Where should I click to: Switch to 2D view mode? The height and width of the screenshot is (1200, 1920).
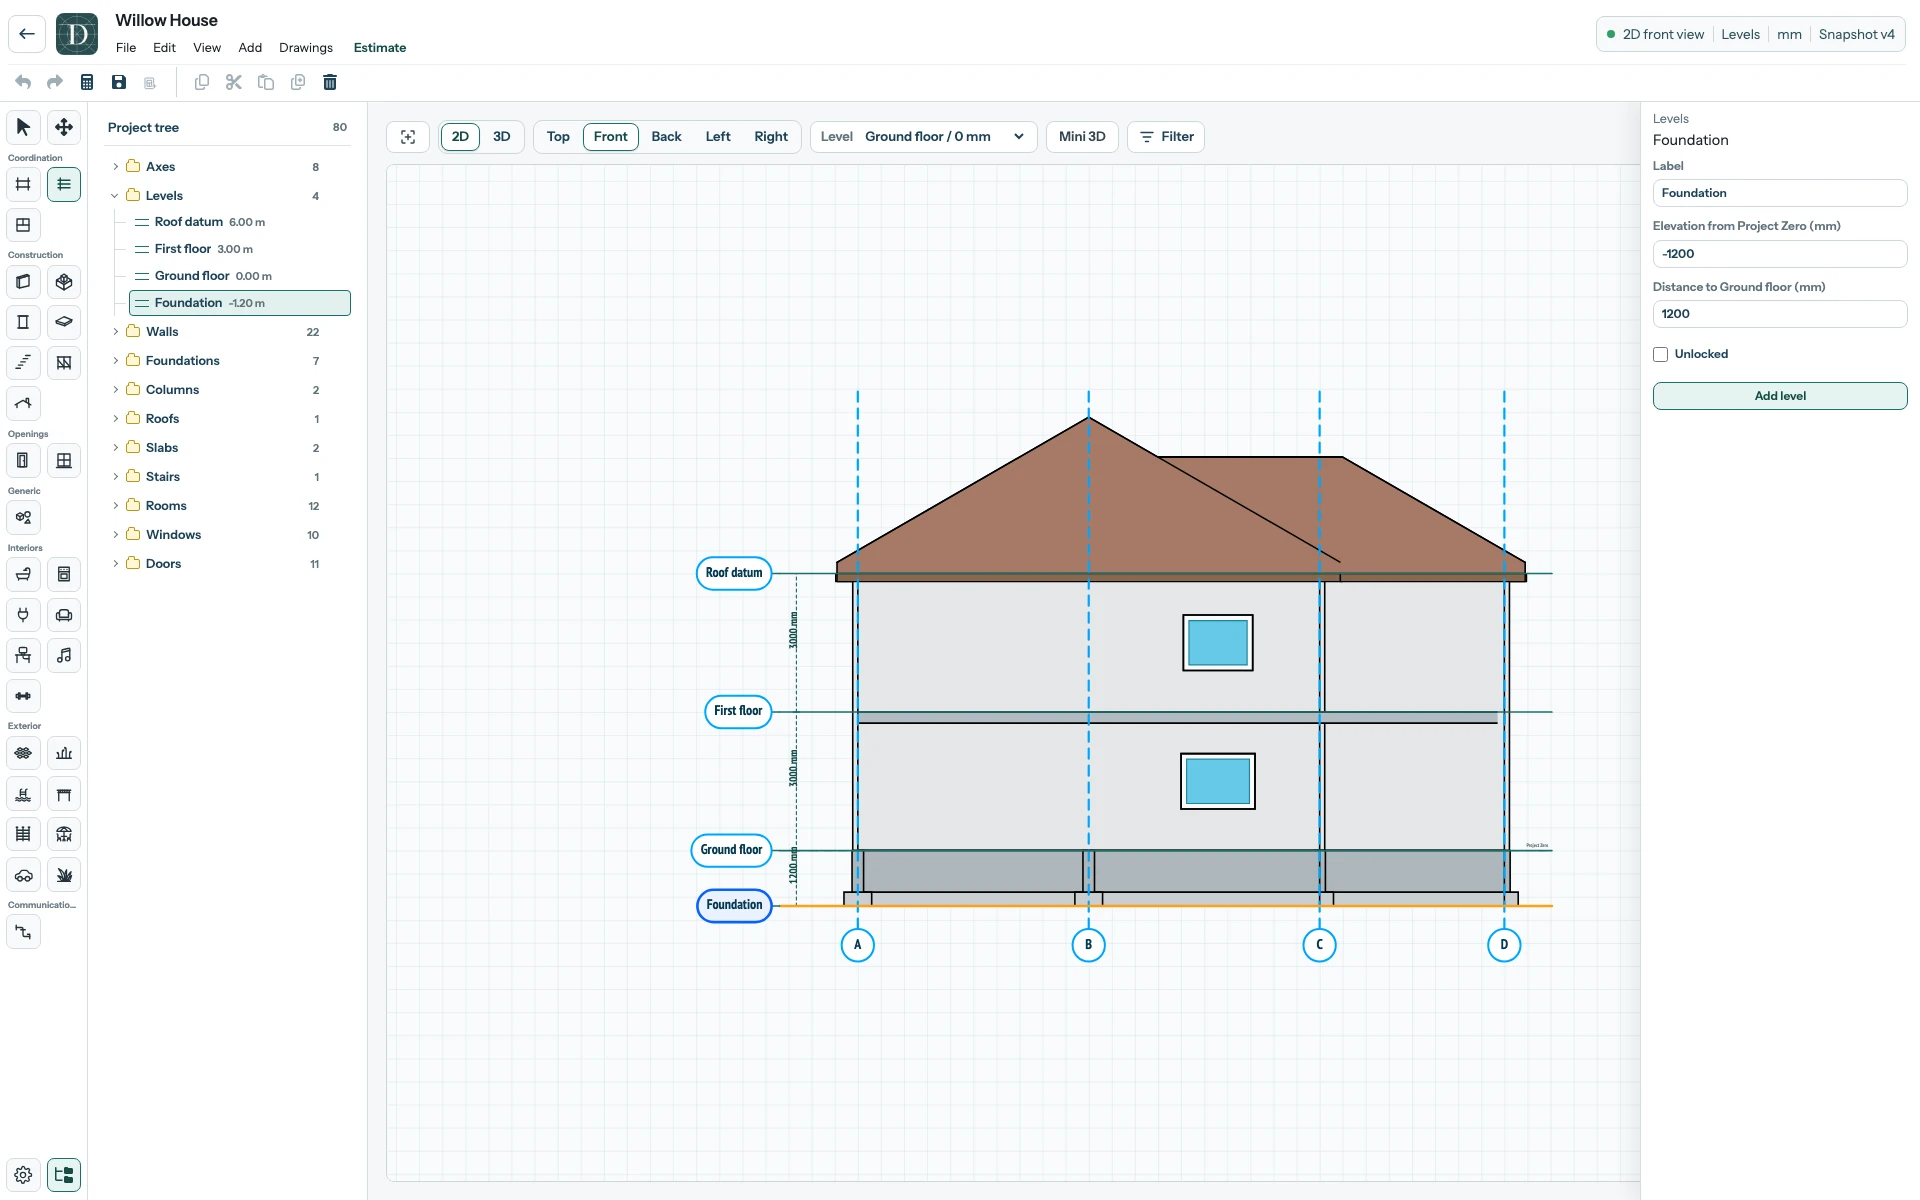click(x=460, y=137)
